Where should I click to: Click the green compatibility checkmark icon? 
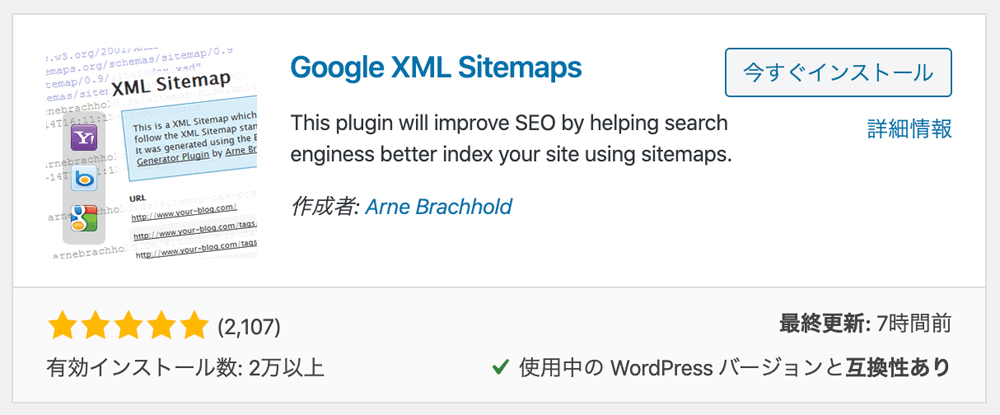click(501, 367)
